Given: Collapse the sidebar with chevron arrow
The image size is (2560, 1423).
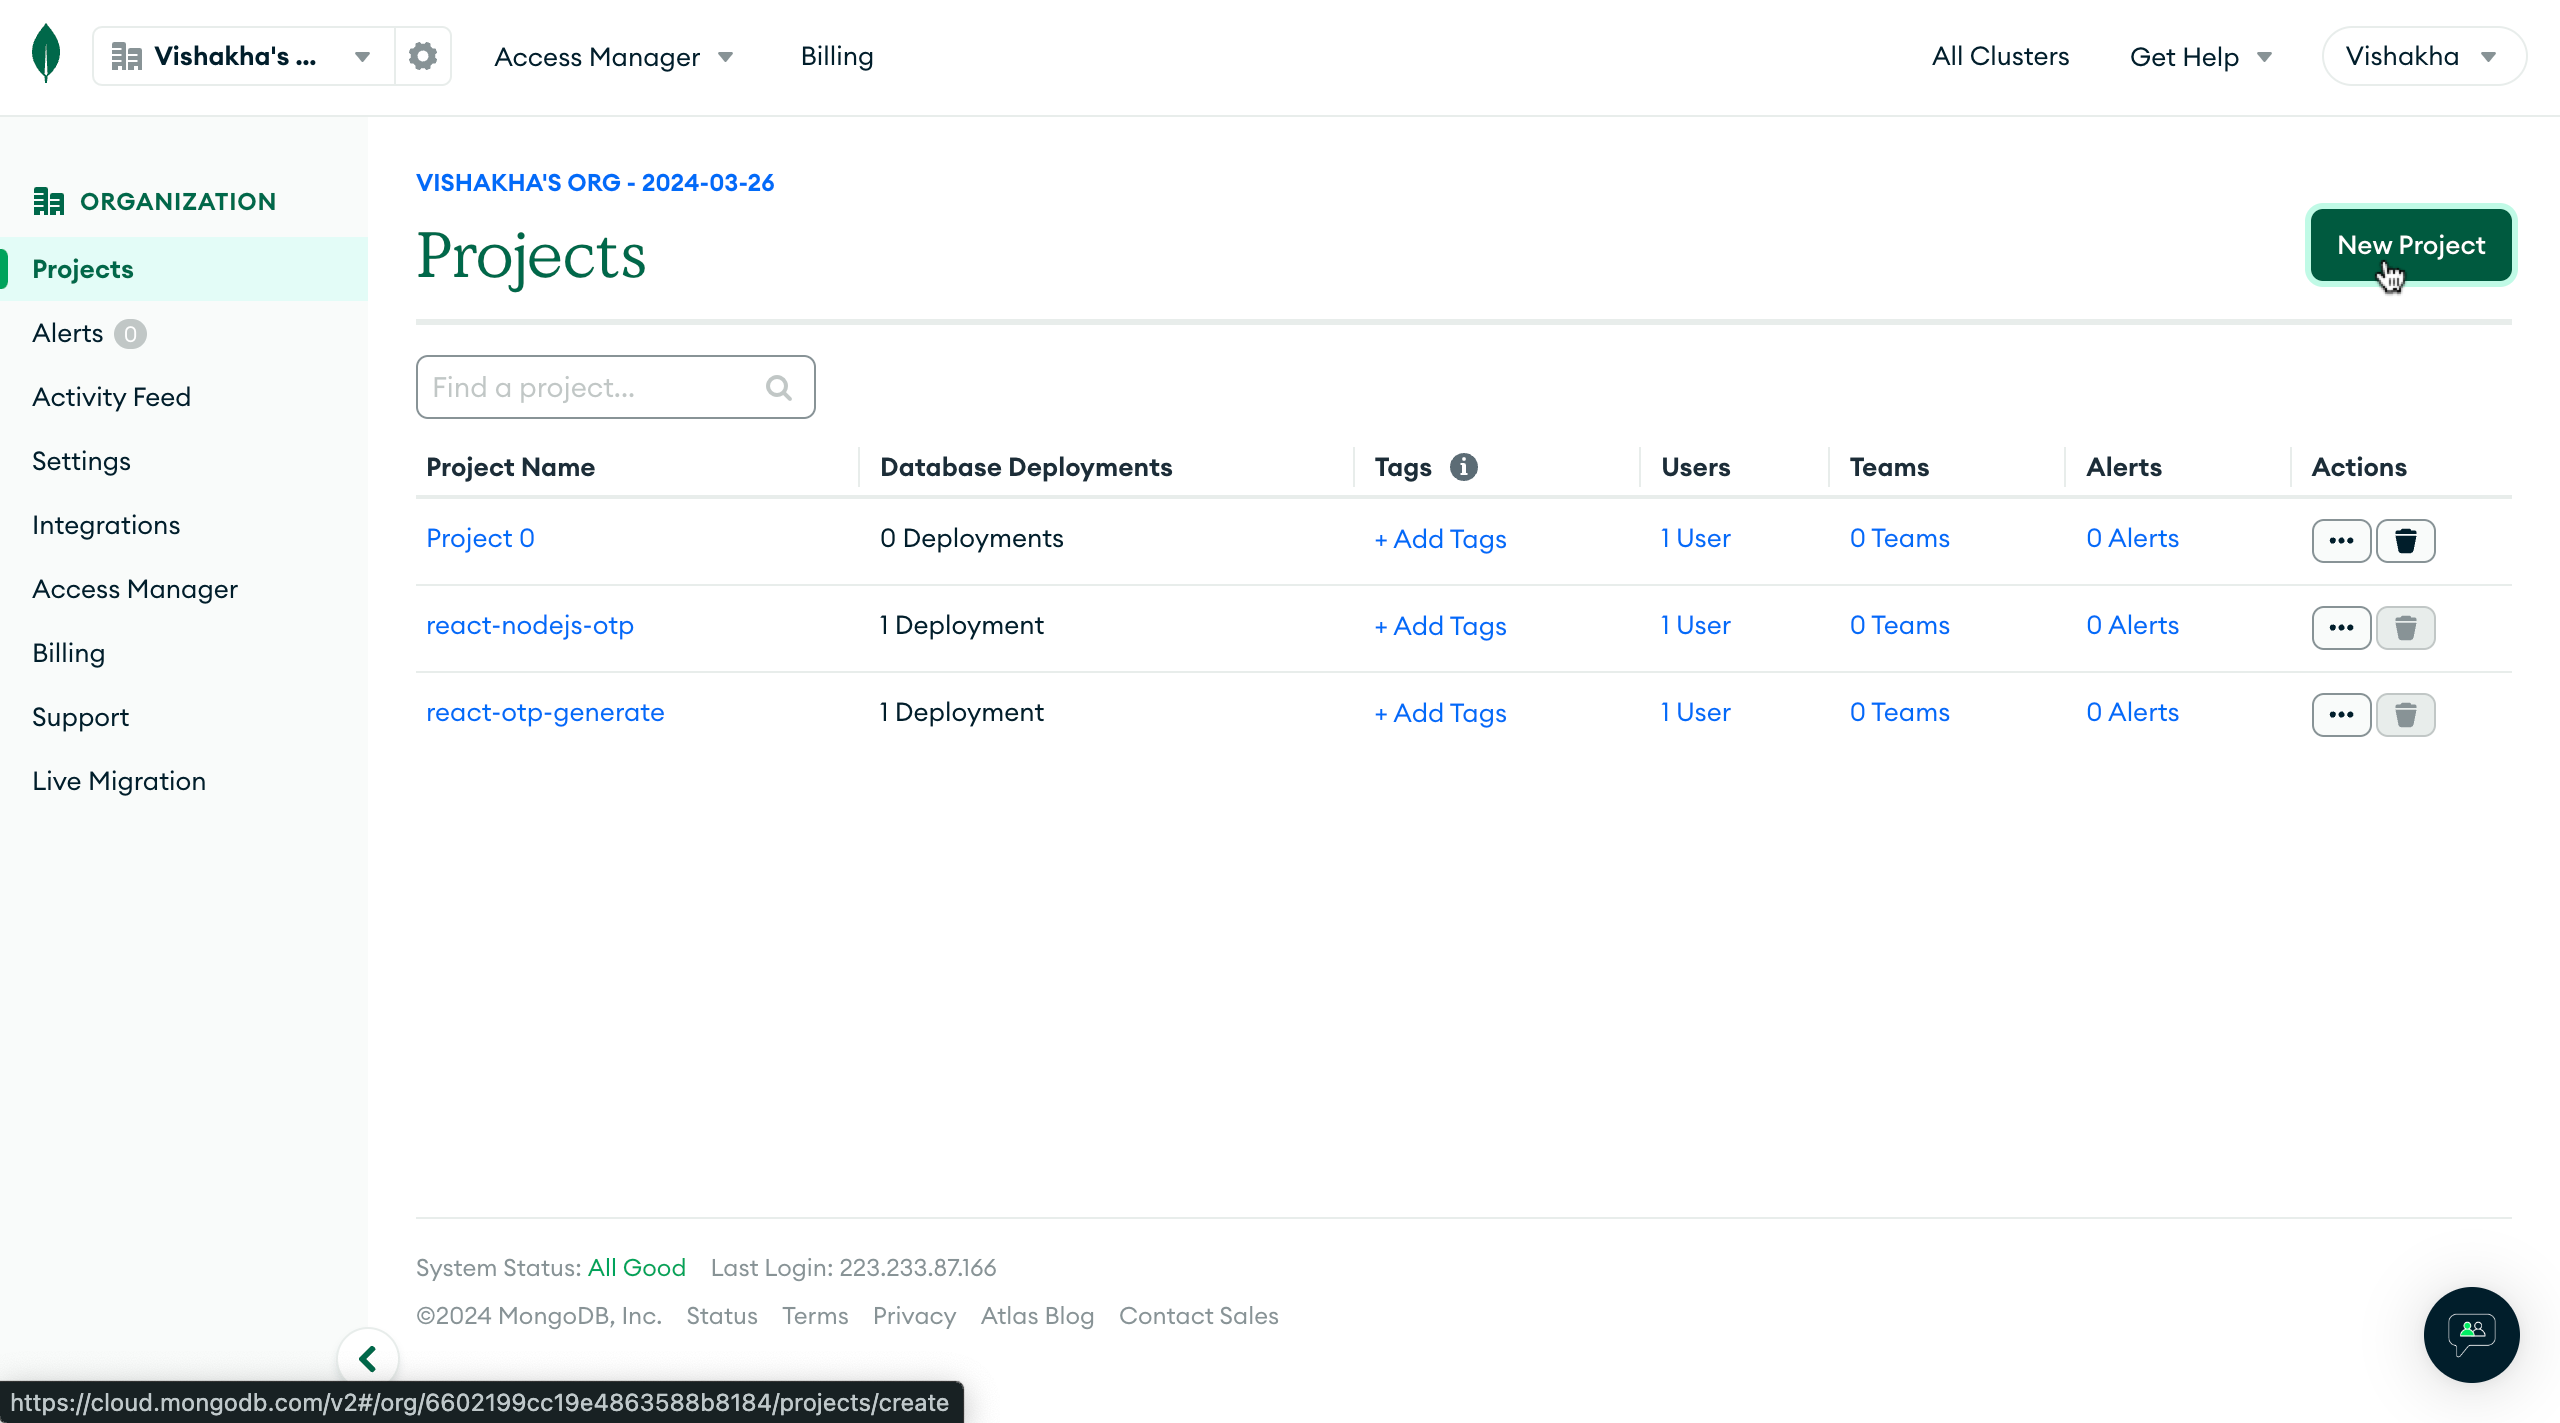Looking at the screenshot, I should (x=368, y=1359).
